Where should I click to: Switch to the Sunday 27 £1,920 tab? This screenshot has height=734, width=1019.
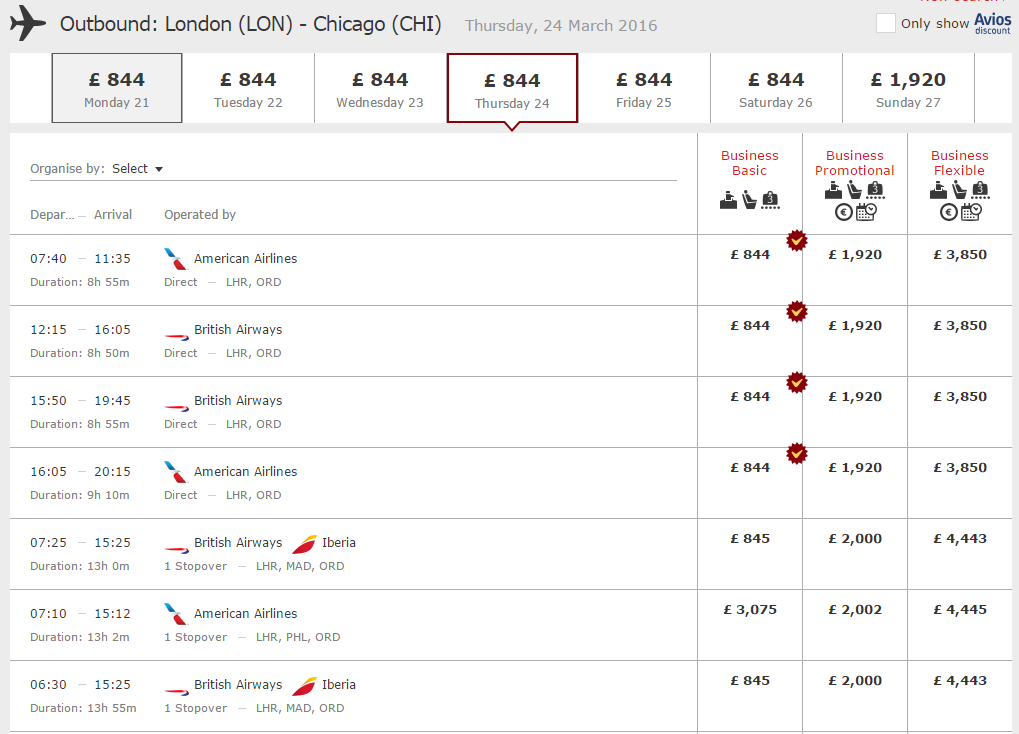tap(908, 88)
